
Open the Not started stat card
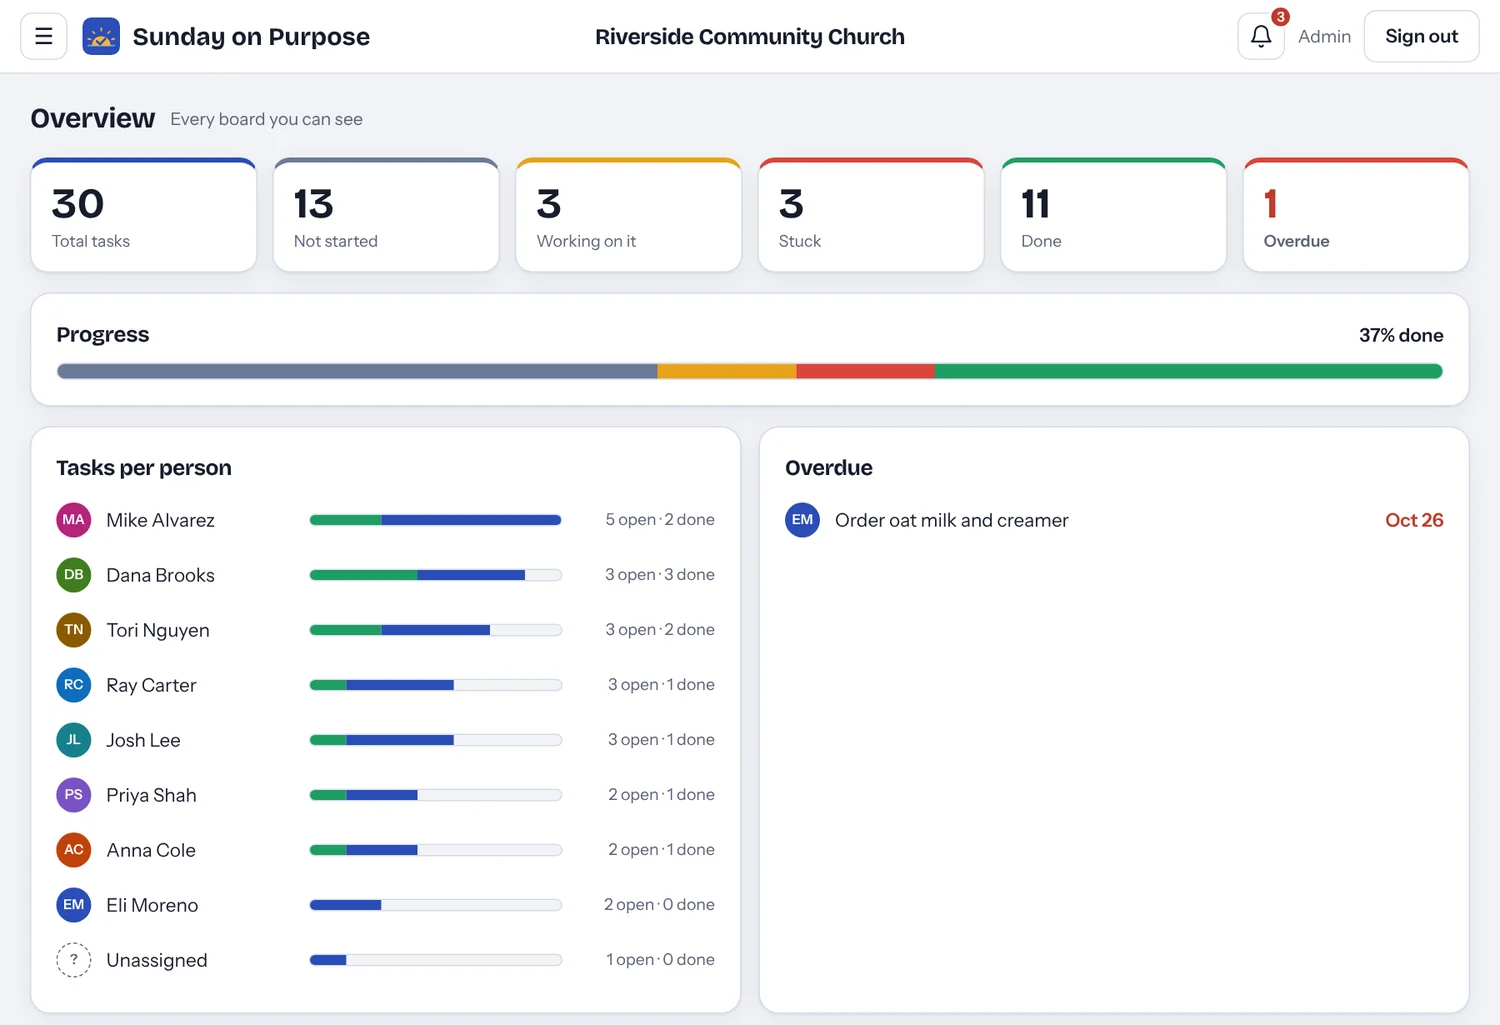pos(386,215)
